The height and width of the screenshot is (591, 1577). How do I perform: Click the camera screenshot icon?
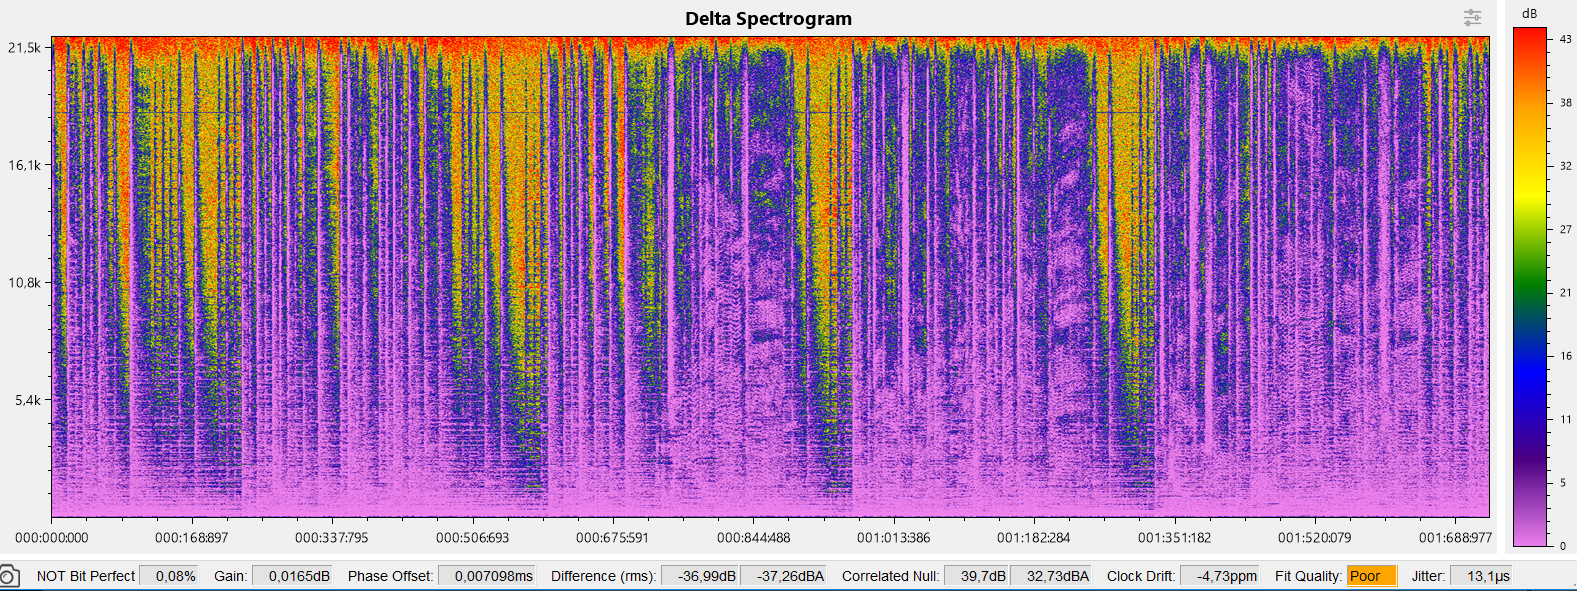(9, 577)
